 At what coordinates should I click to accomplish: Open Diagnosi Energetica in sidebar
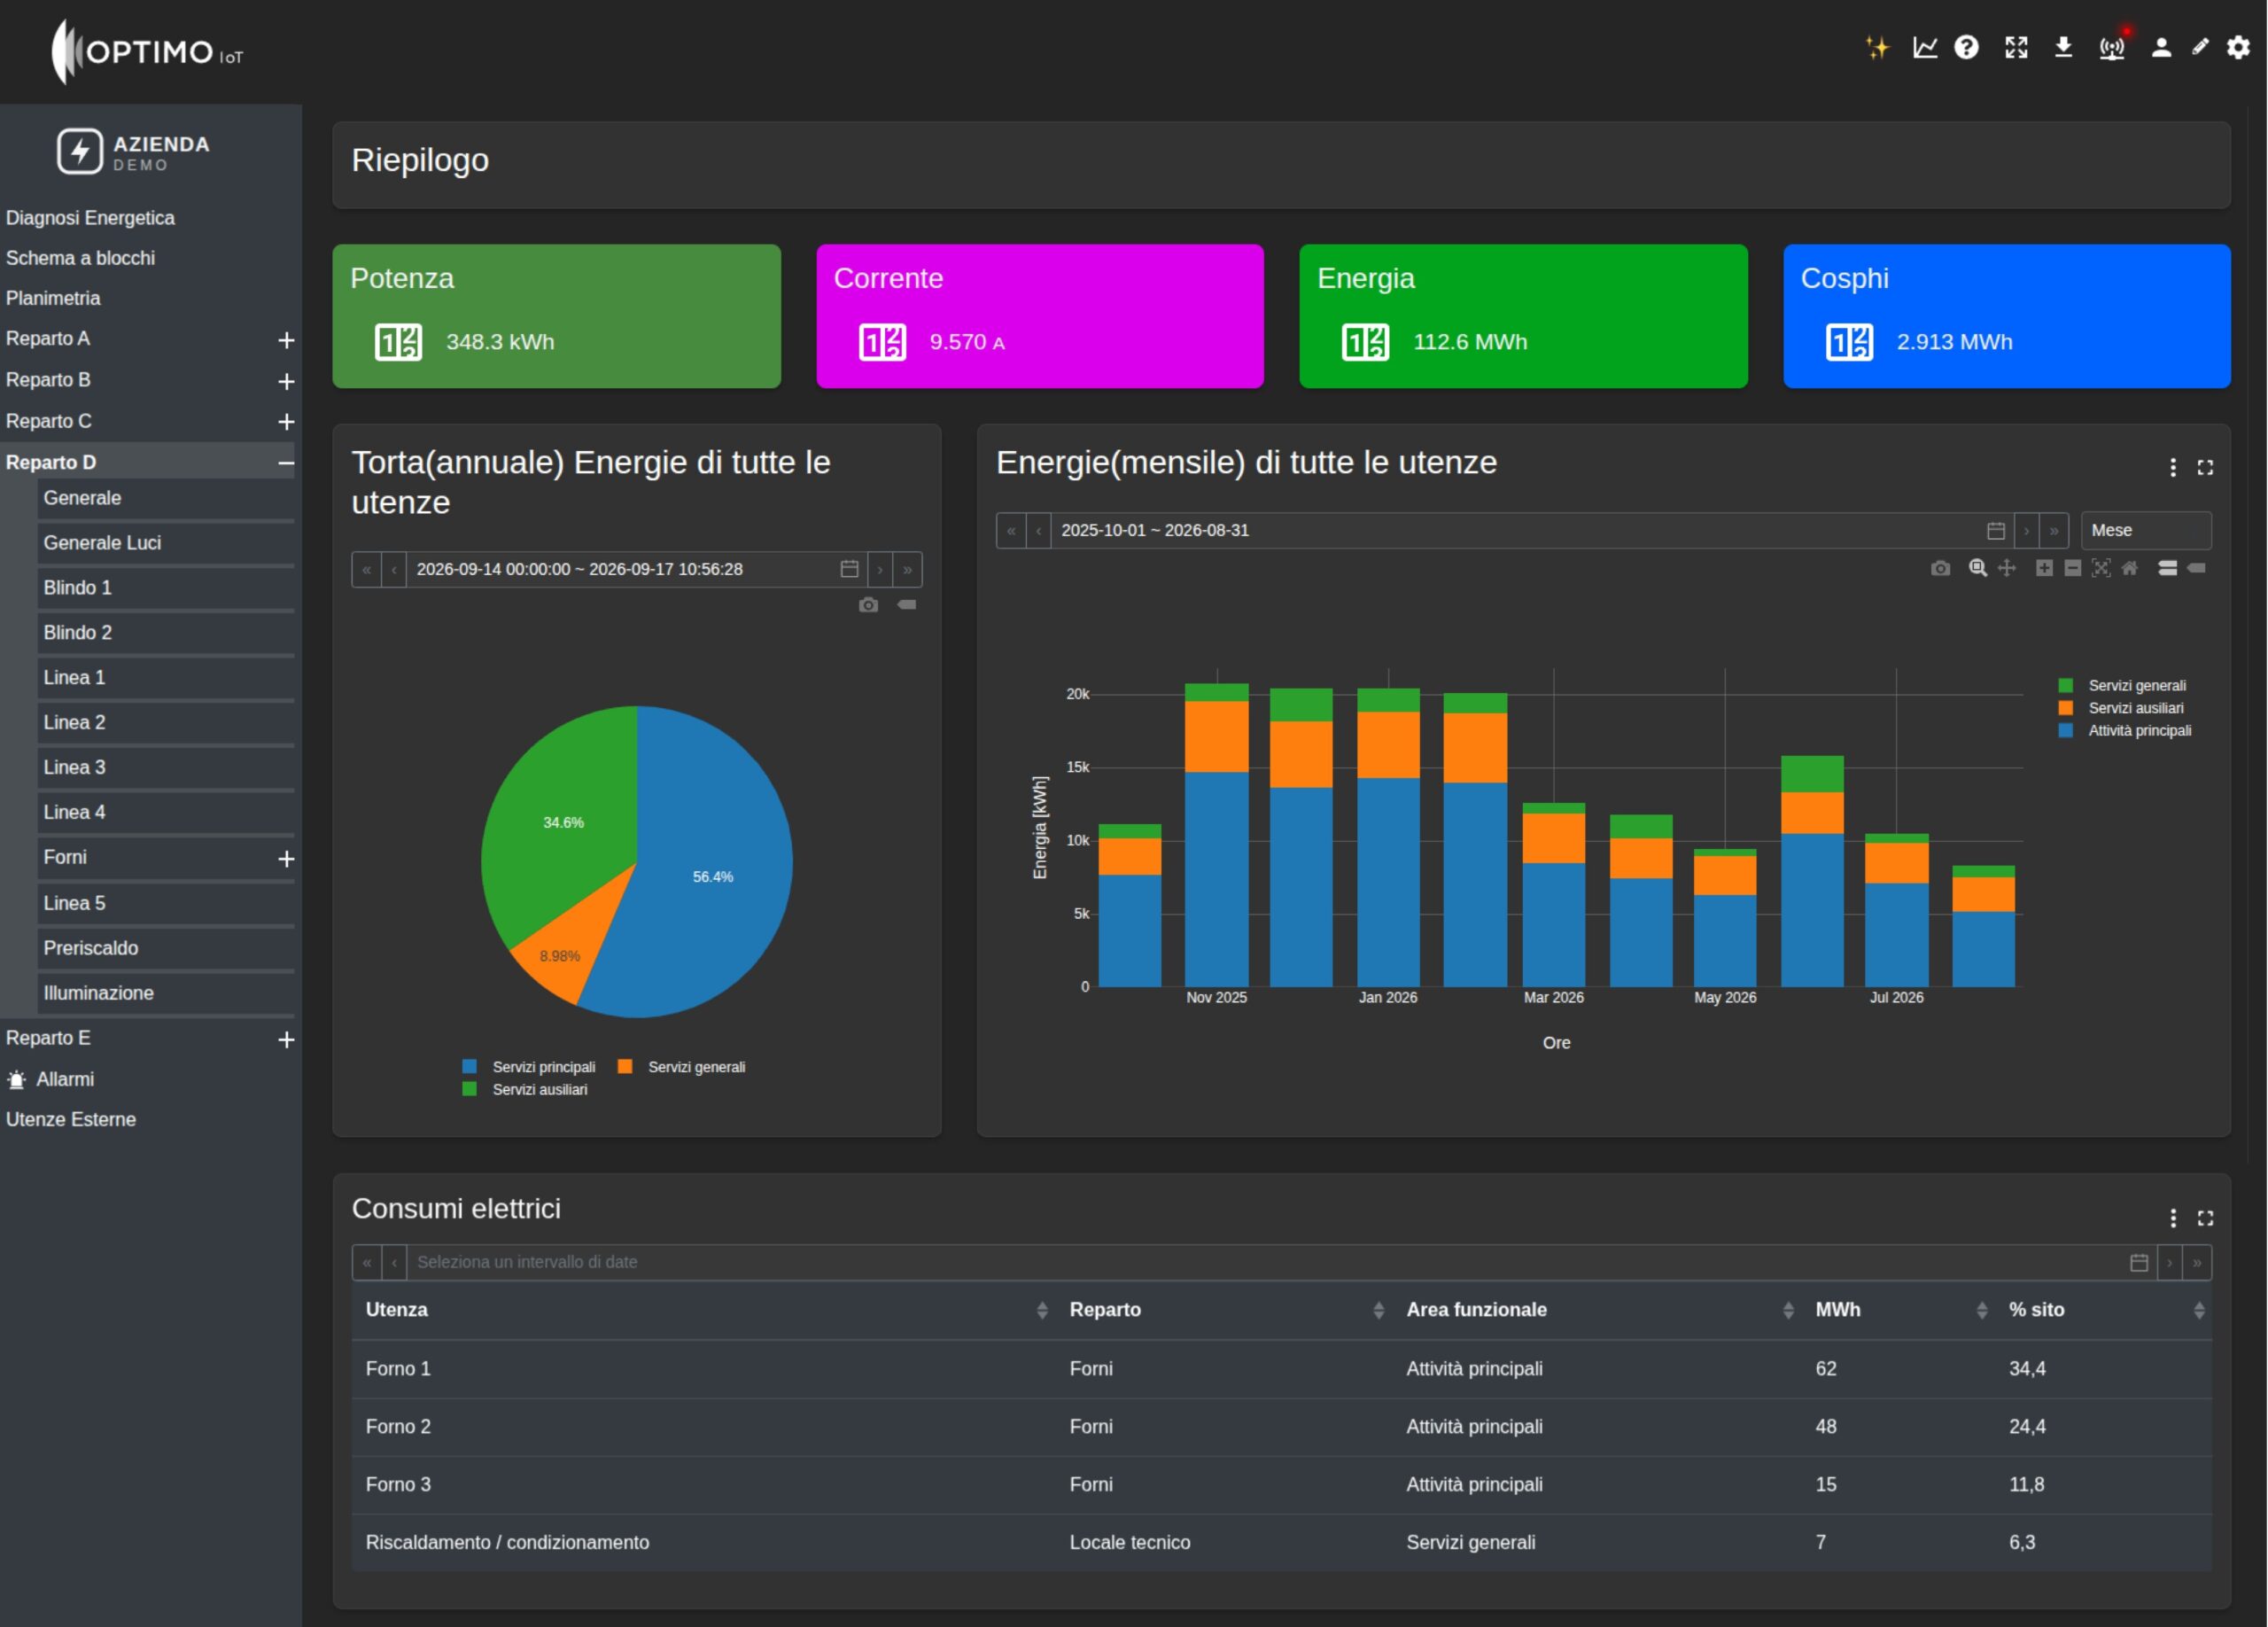tap(90, 218)
